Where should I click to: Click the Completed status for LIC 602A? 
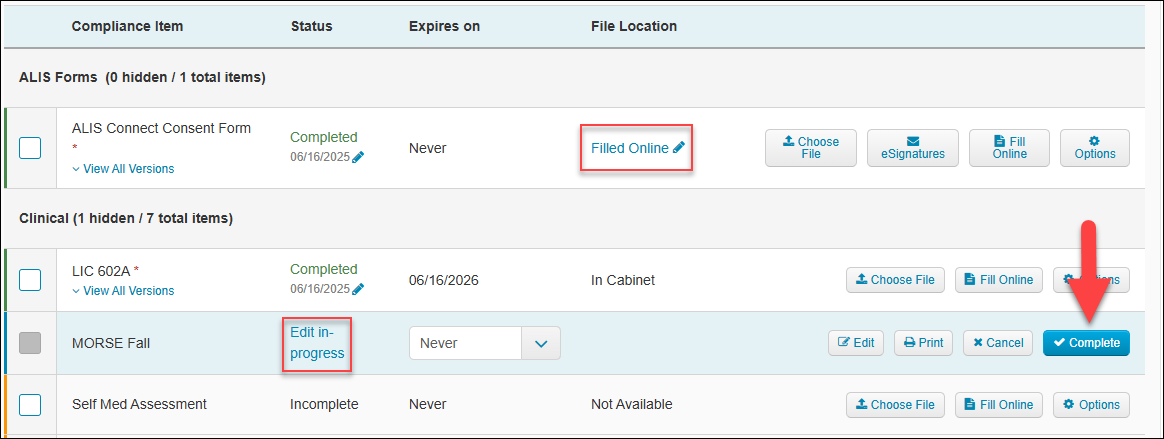click(324, 269)
